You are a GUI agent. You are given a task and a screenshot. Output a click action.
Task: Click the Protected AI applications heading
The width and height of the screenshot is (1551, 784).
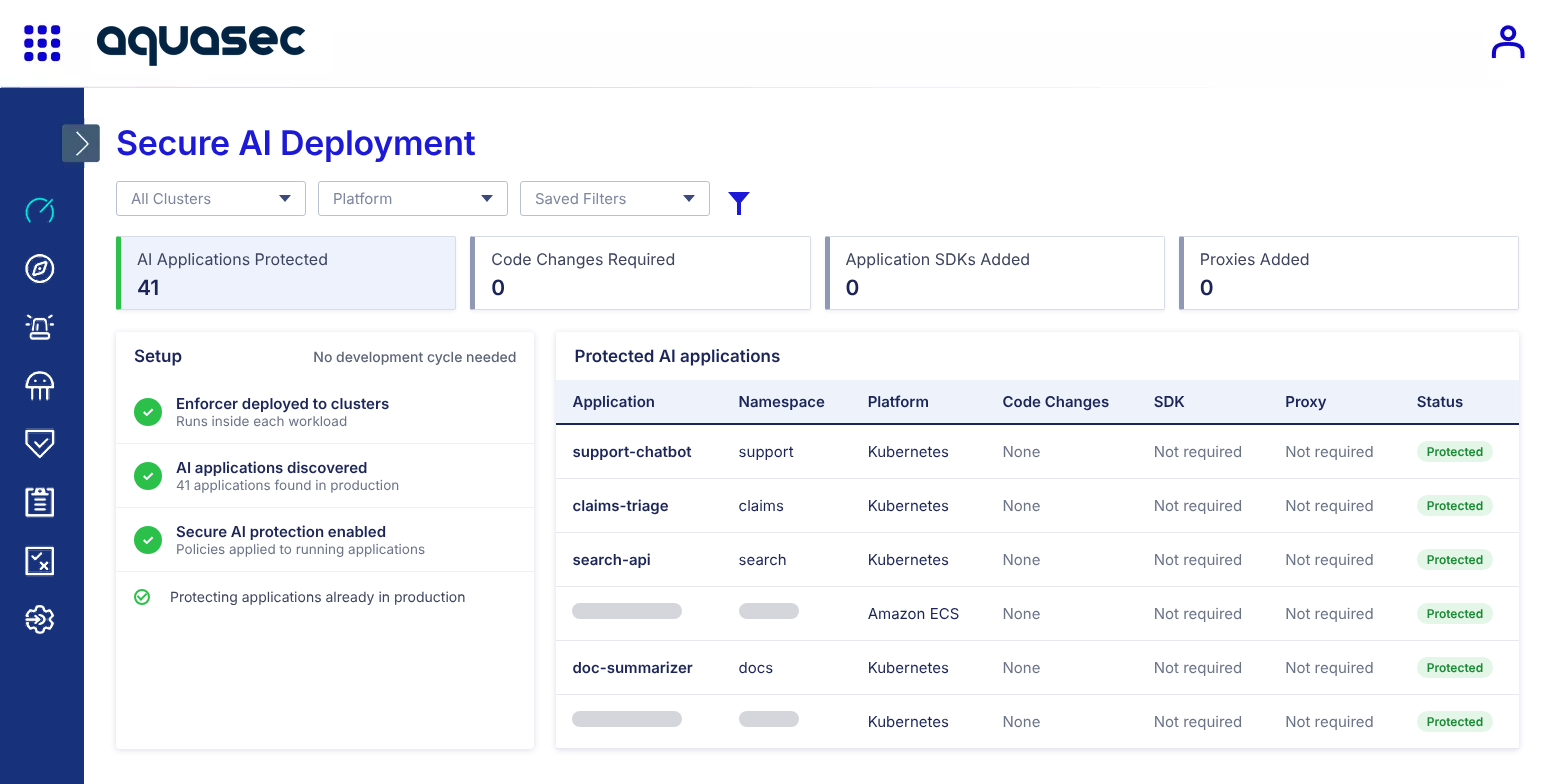pyautogui.click(x=677, y=356)
